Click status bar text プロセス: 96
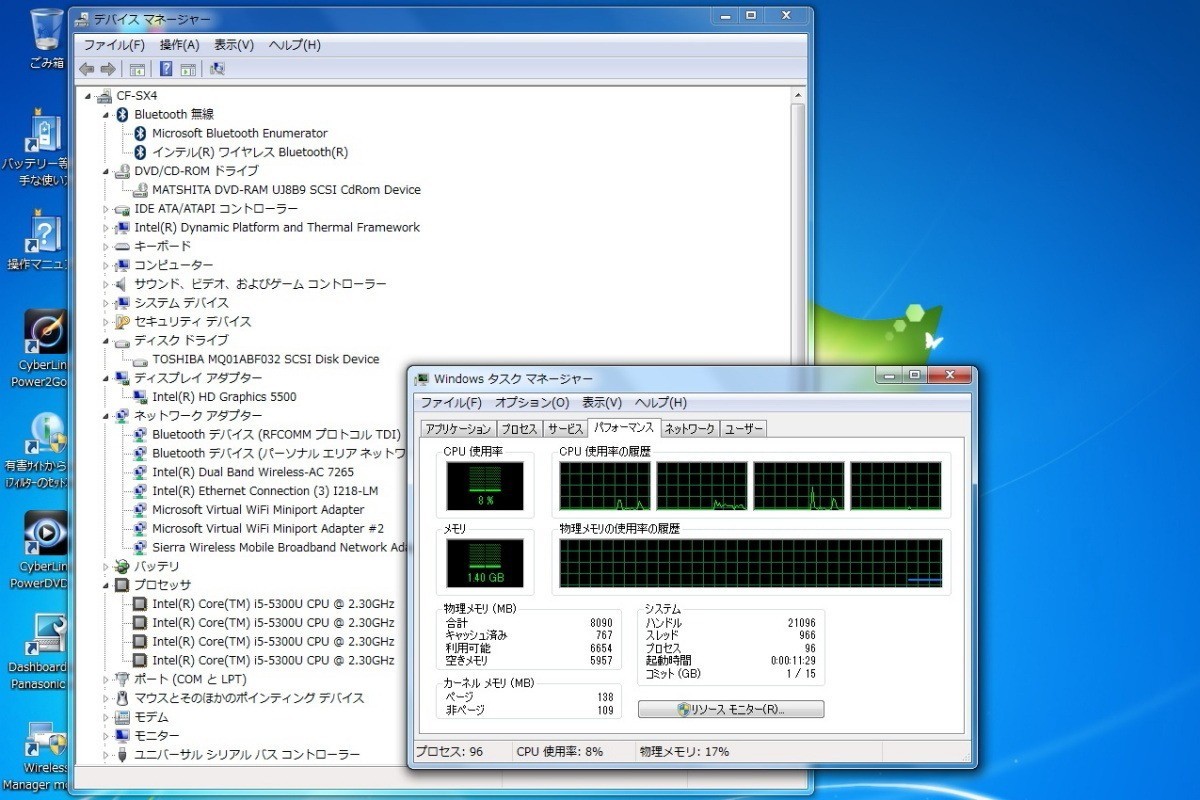Screen dimensions: 1200x800 449,752
